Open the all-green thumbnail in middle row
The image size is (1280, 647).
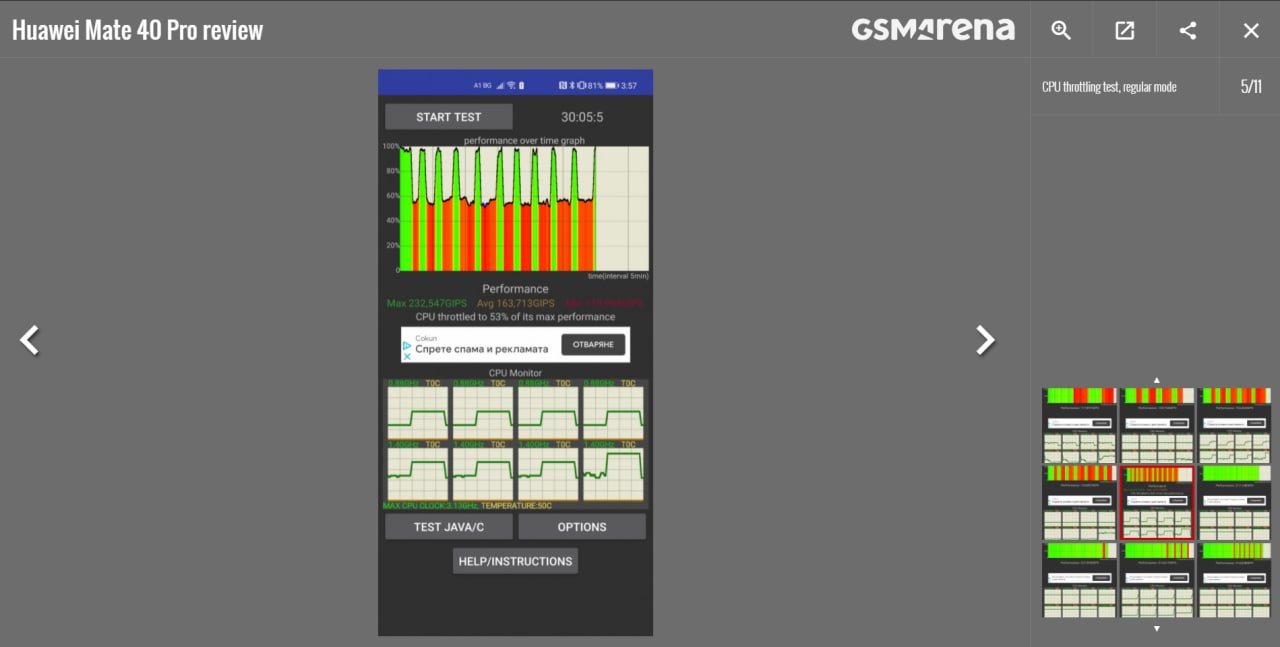click(1235, 503)
